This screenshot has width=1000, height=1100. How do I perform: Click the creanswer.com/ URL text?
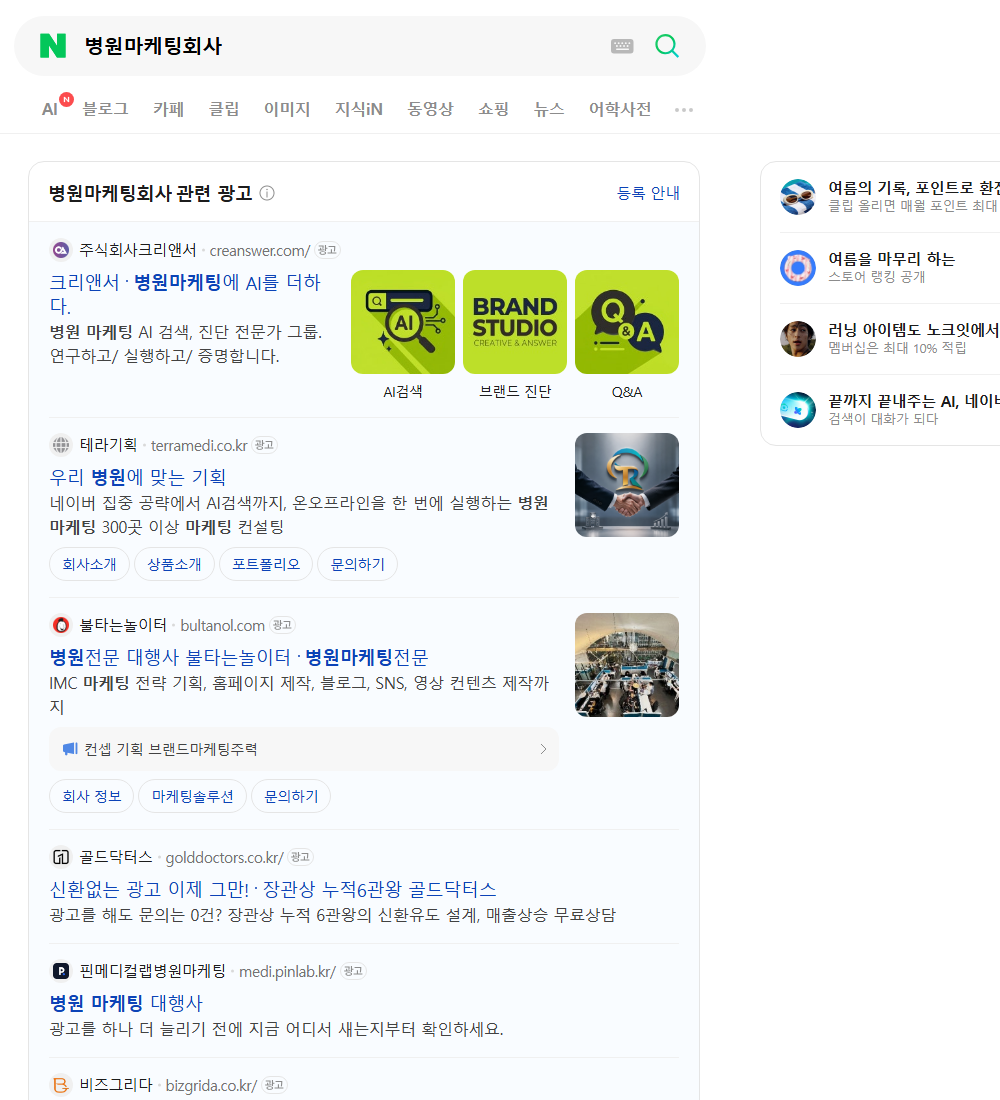click(x=260, y=250)
